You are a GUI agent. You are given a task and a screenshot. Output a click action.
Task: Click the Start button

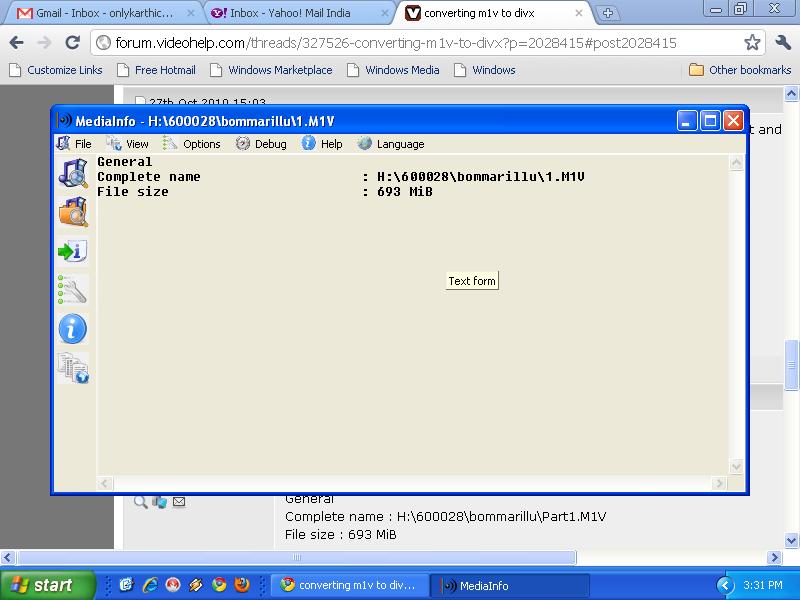[x=47, y=585]
